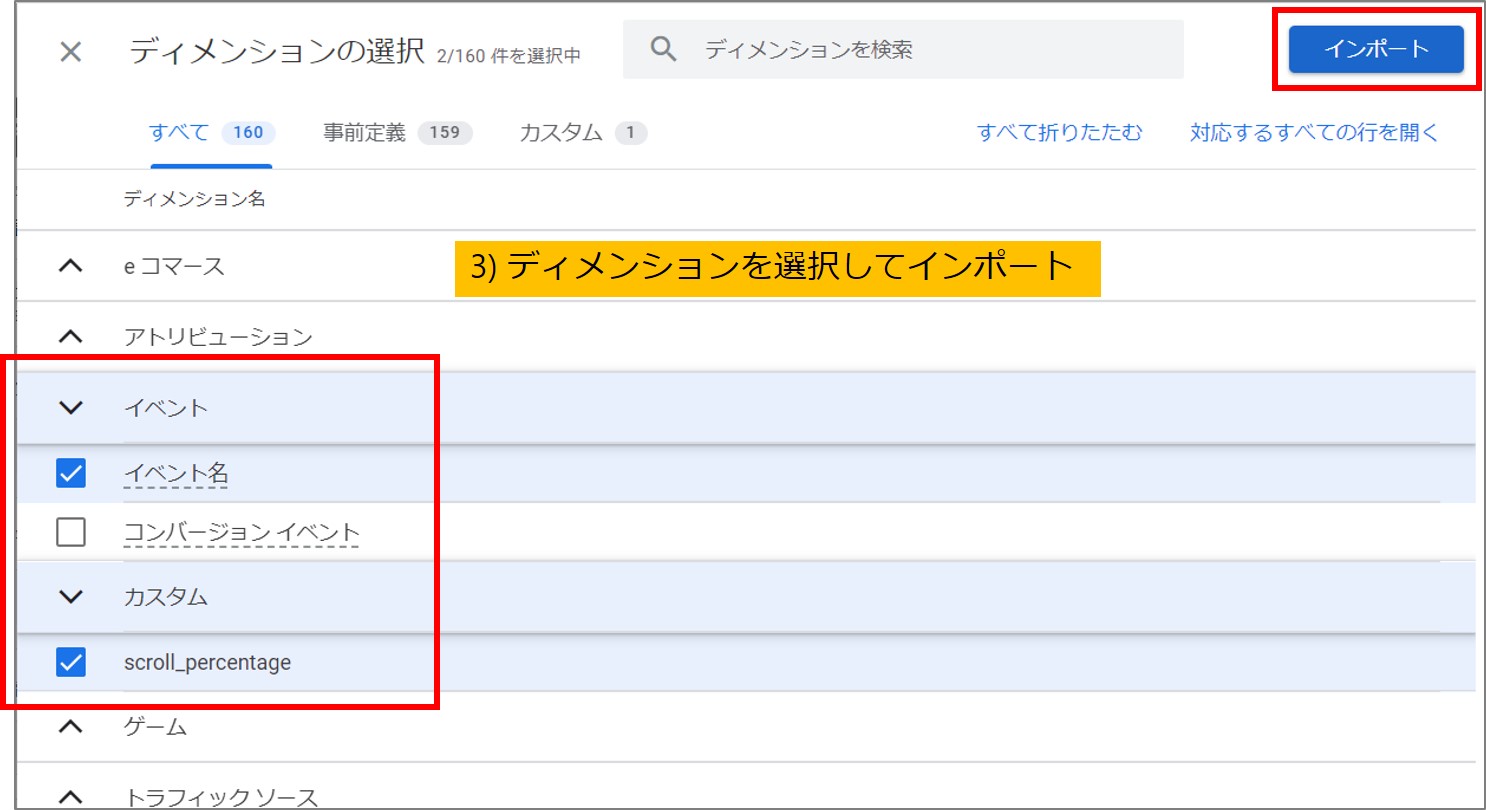Click the e コマース group name
This screenshot has width=1486, height=810.
click(x=174, y=267)
